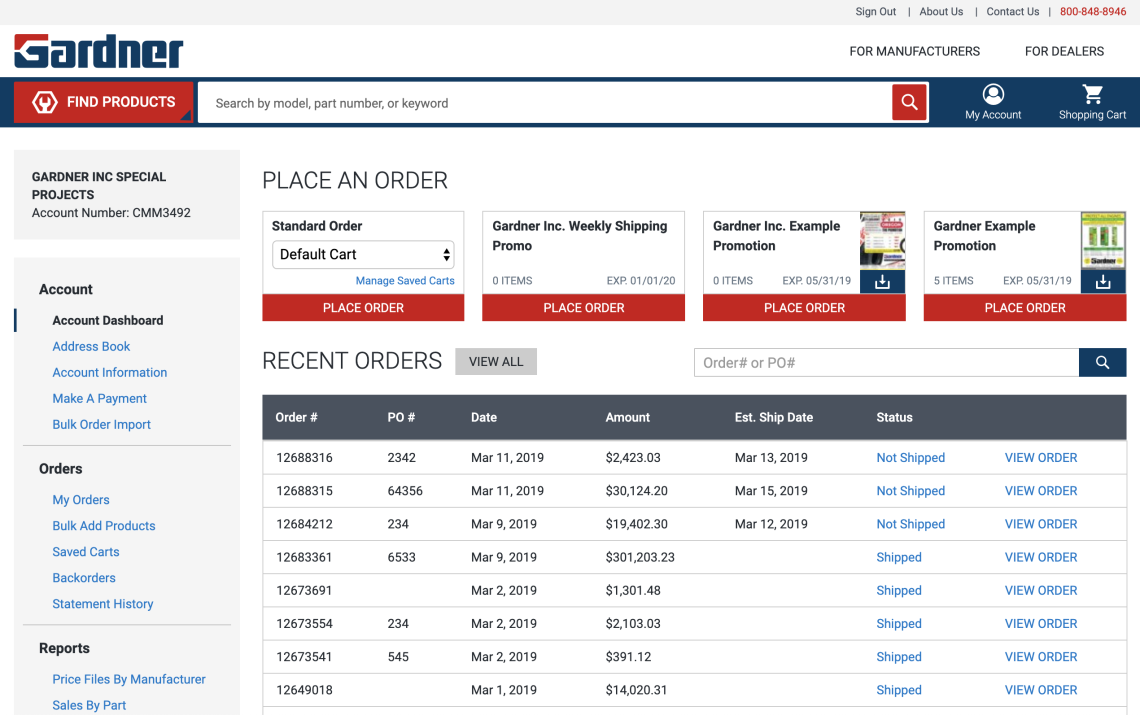The height and width of the screenshot is (715, 1140).
Task: Click amount $301,203.23
Action: point(640,558)
